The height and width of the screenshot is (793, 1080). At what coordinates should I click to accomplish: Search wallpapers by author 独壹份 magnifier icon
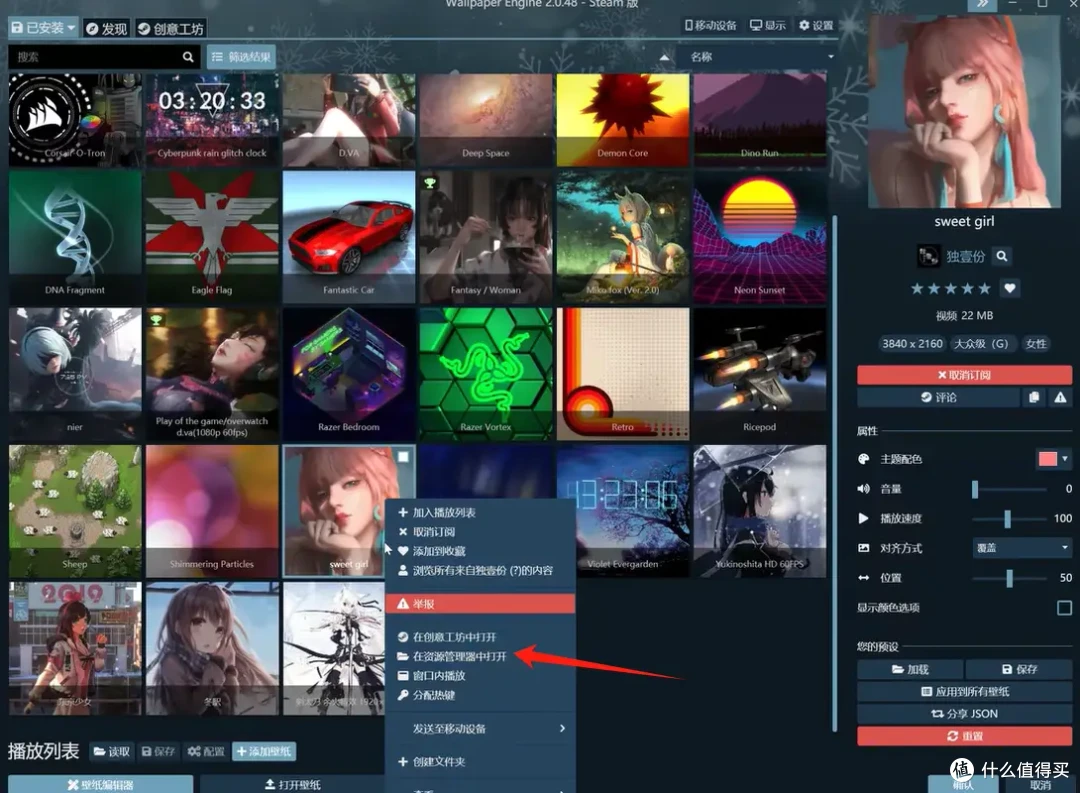pyautogui.click(x=1001, y=256)
